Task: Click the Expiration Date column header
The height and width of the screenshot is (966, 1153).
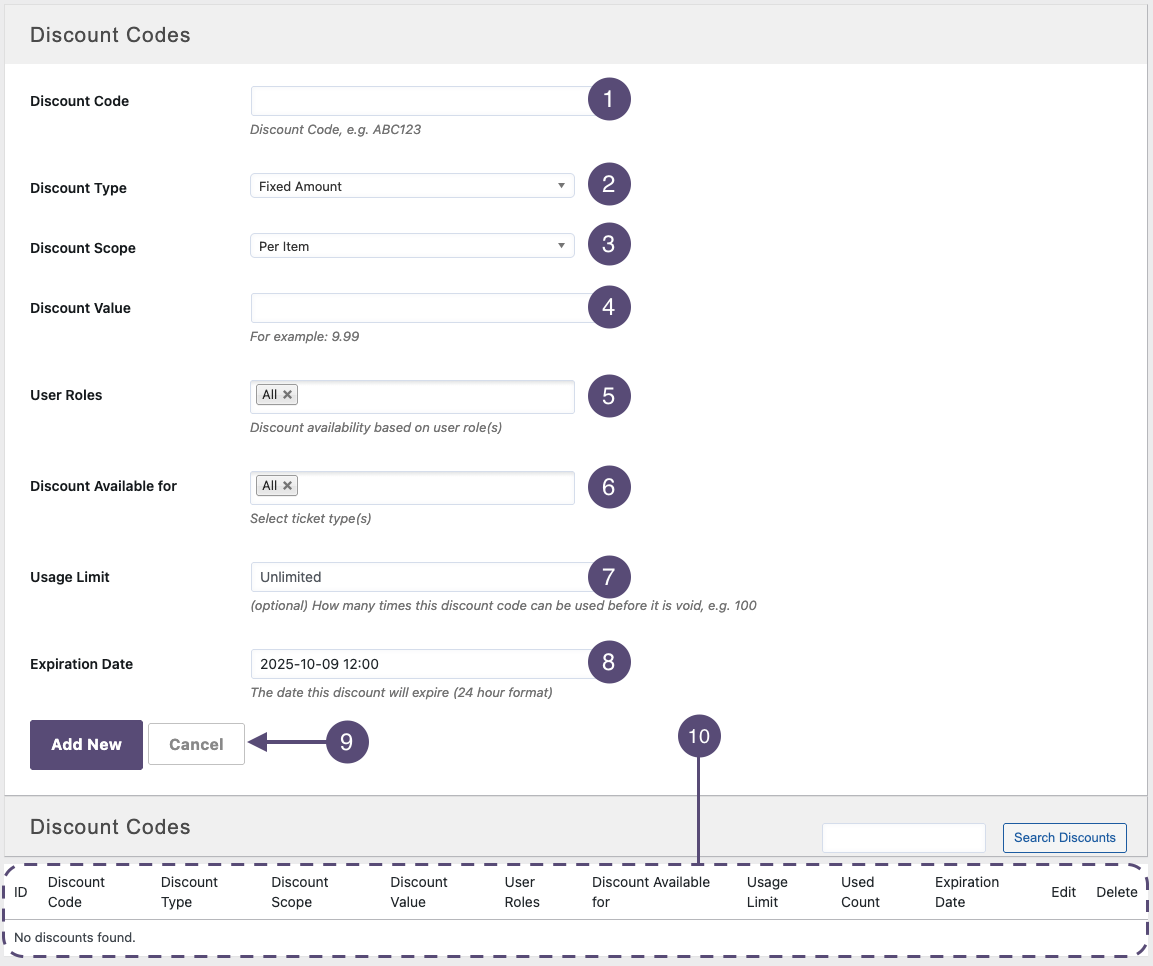Action: click(x=966, y=892)
